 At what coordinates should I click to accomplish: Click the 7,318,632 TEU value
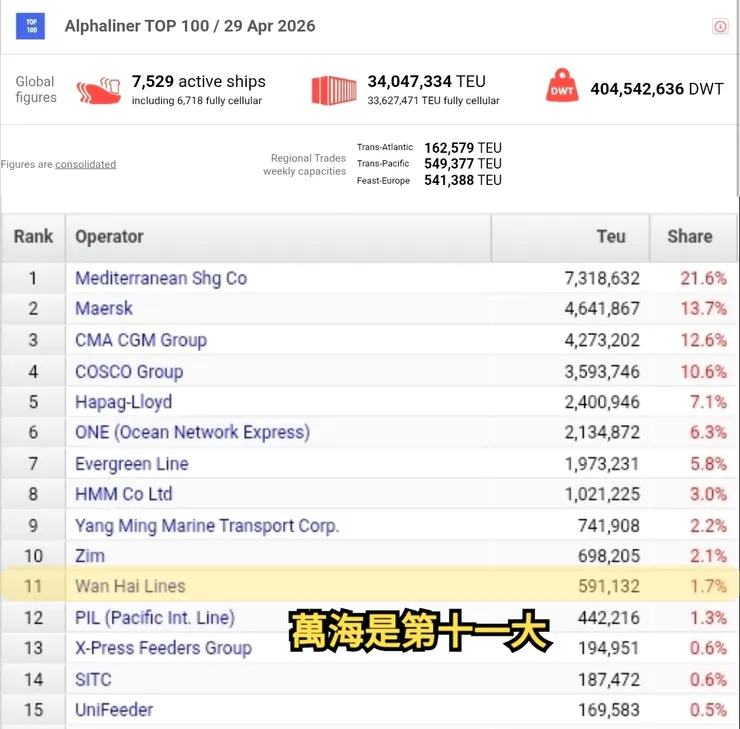(x=602, y=278)
